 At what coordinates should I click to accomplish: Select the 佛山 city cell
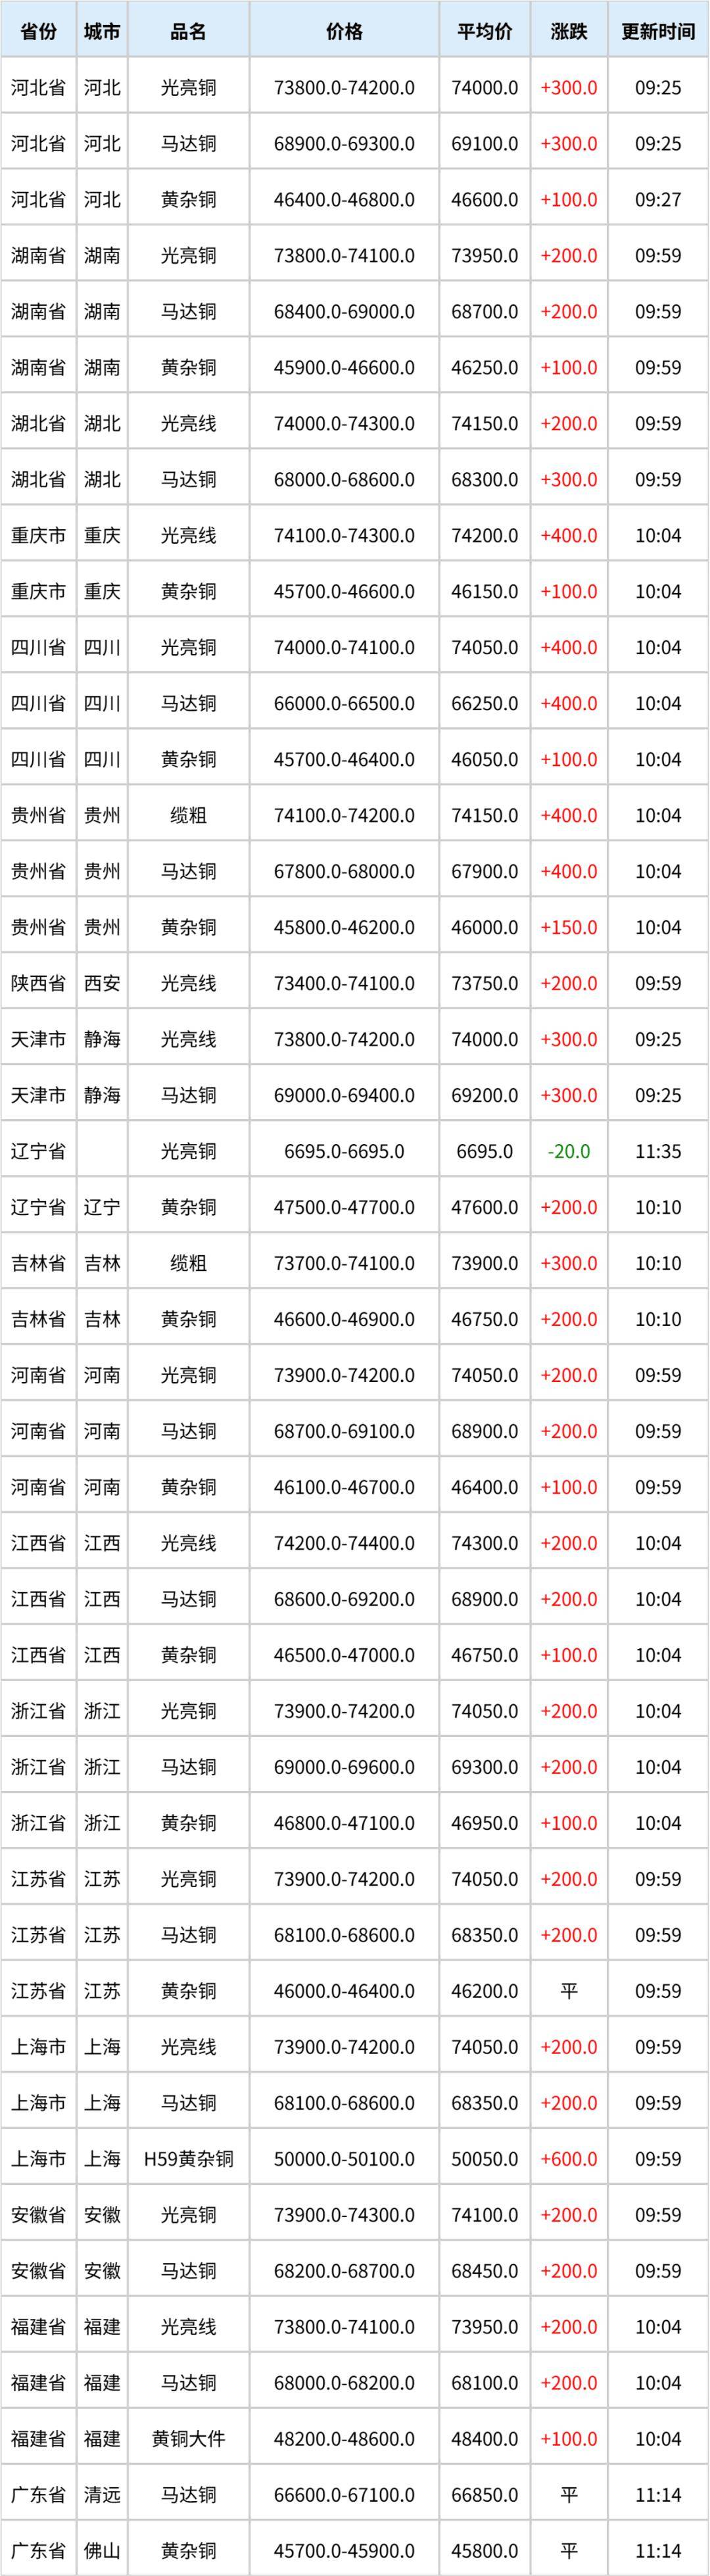(102, 2551)
